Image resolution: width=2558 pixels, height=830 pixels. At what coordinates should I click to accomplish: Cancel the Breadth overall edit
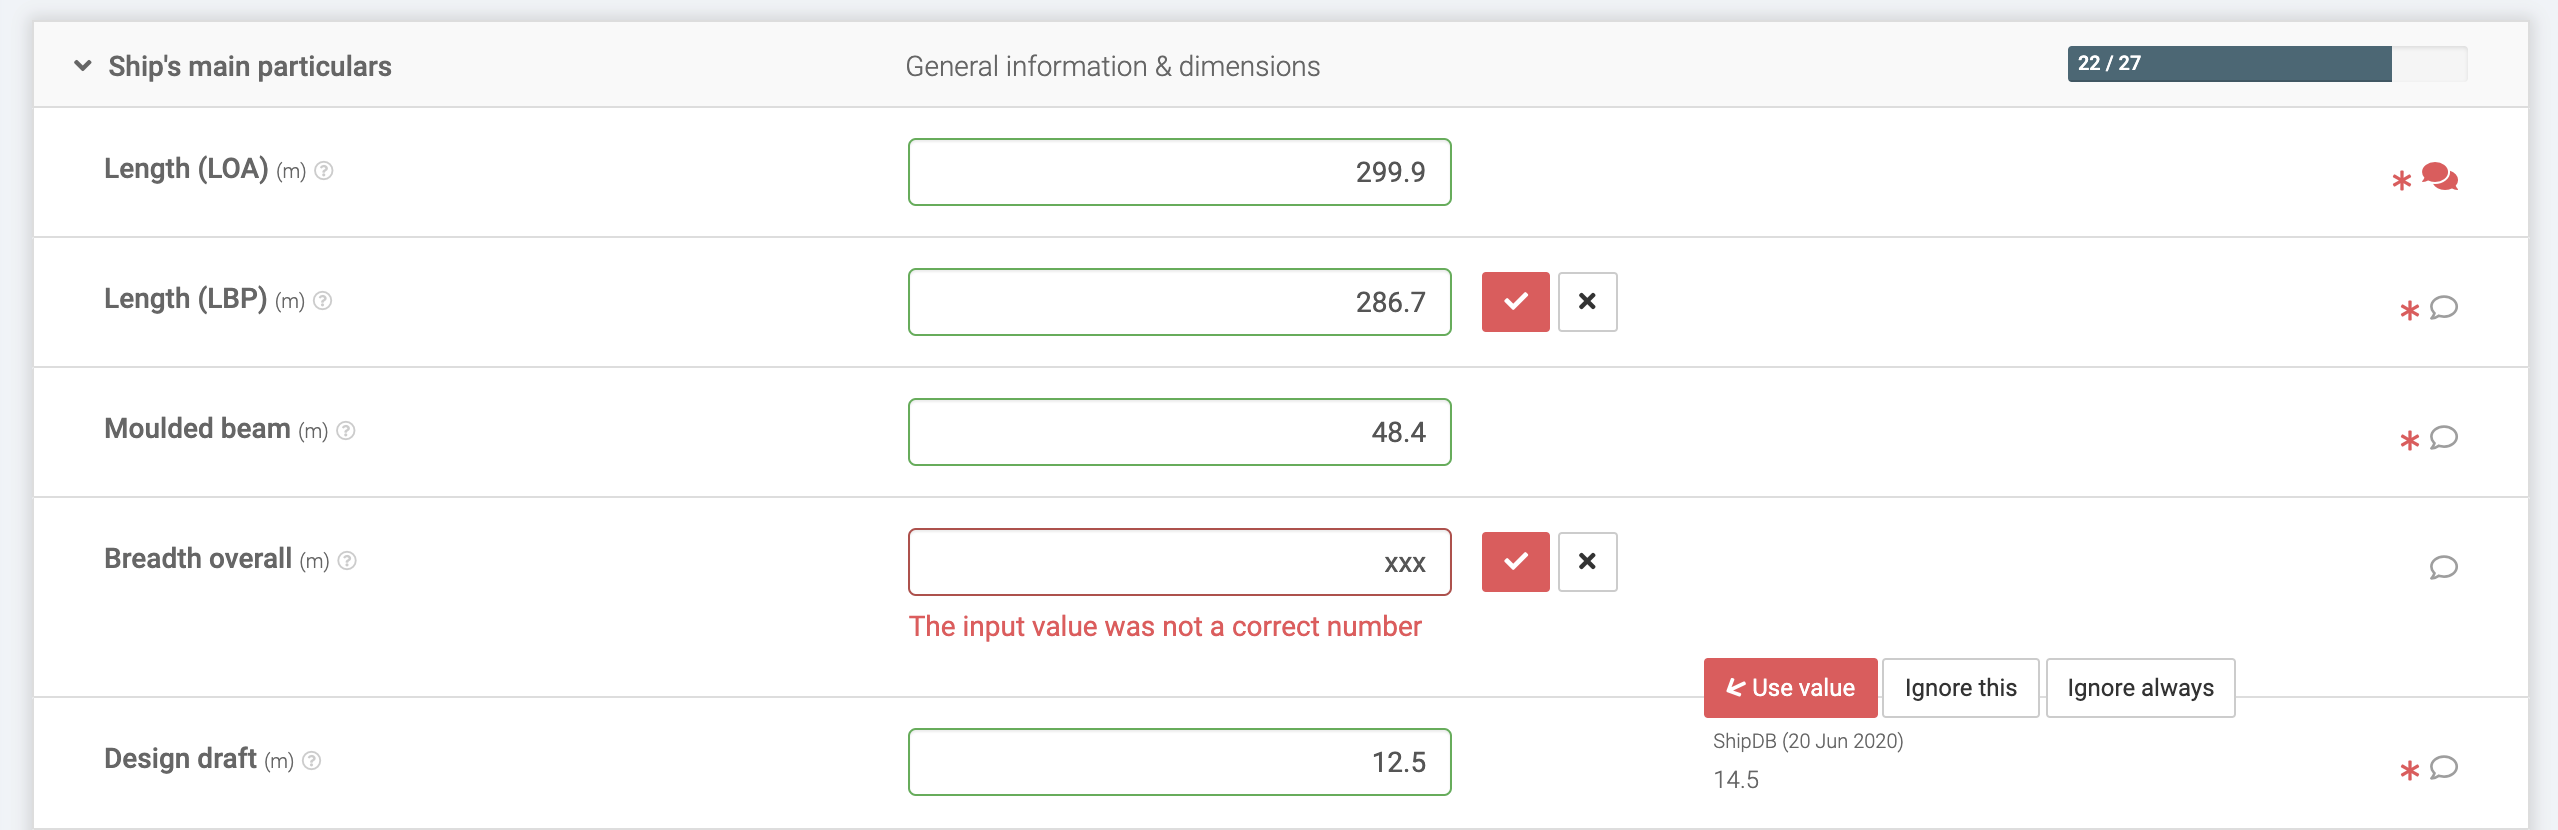(x=1587, y=561)
